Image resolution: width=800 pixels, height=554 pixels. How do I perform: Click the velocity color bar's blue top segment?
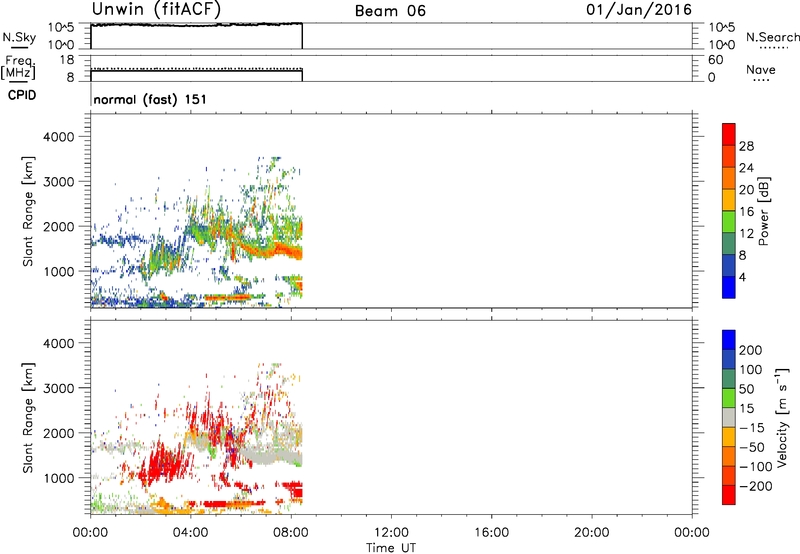click(729, 340)
